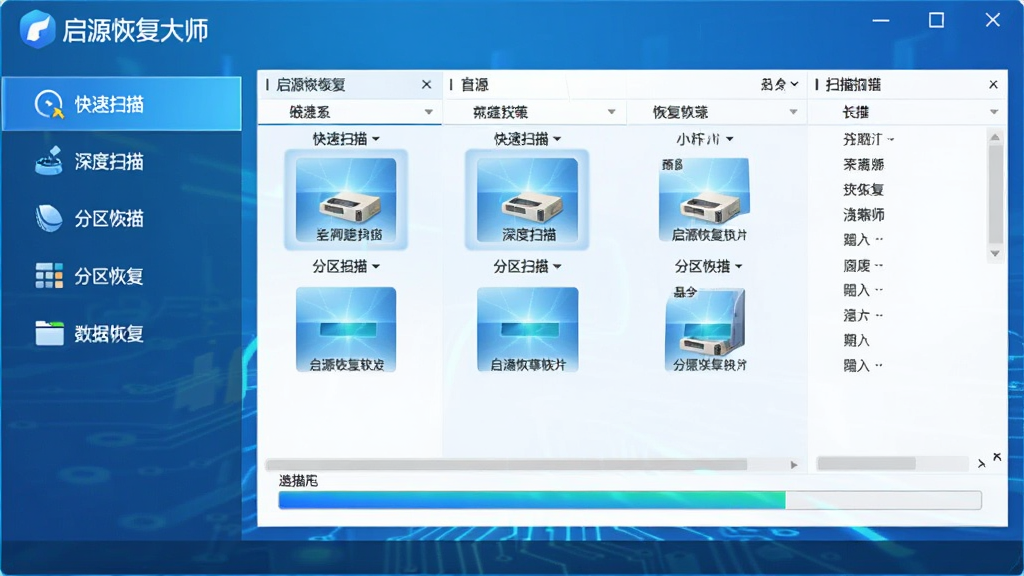Collapse the leftmost 快速扫描 group heading
1024x576 pixels.
[346, 138]
